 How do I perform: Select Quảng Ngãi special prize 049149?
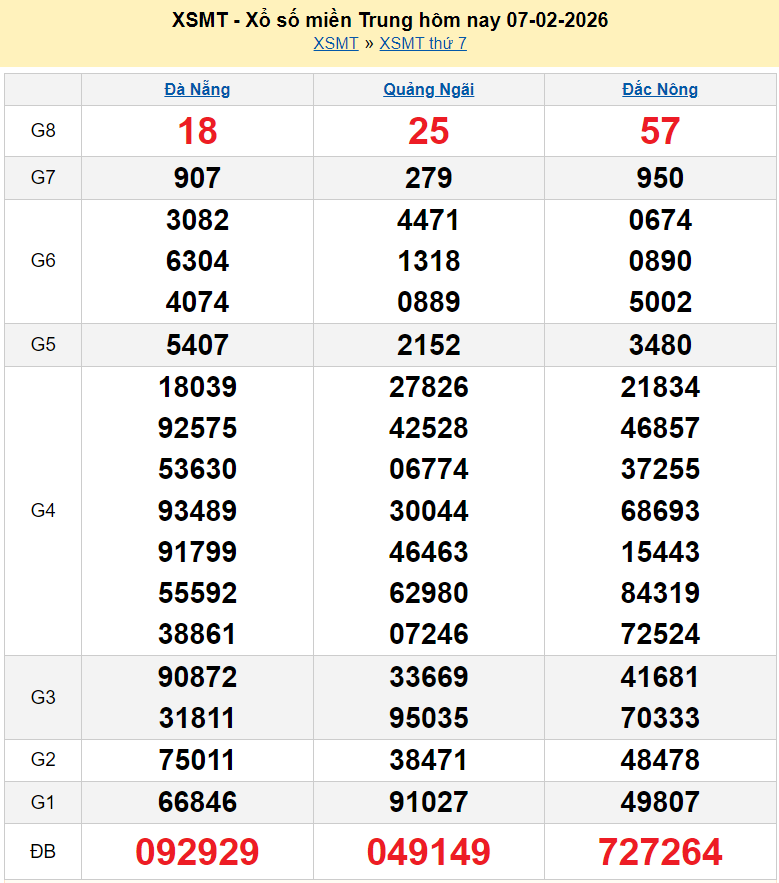coord(429,852)
